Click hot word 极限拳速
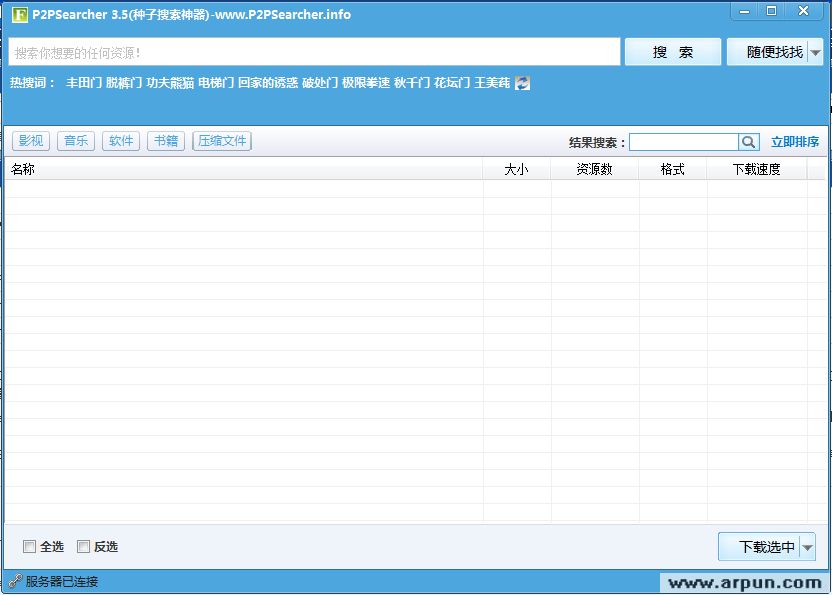The height and width of the screenshot is (595, 832). pyautogui.click(x=366, y=83)
